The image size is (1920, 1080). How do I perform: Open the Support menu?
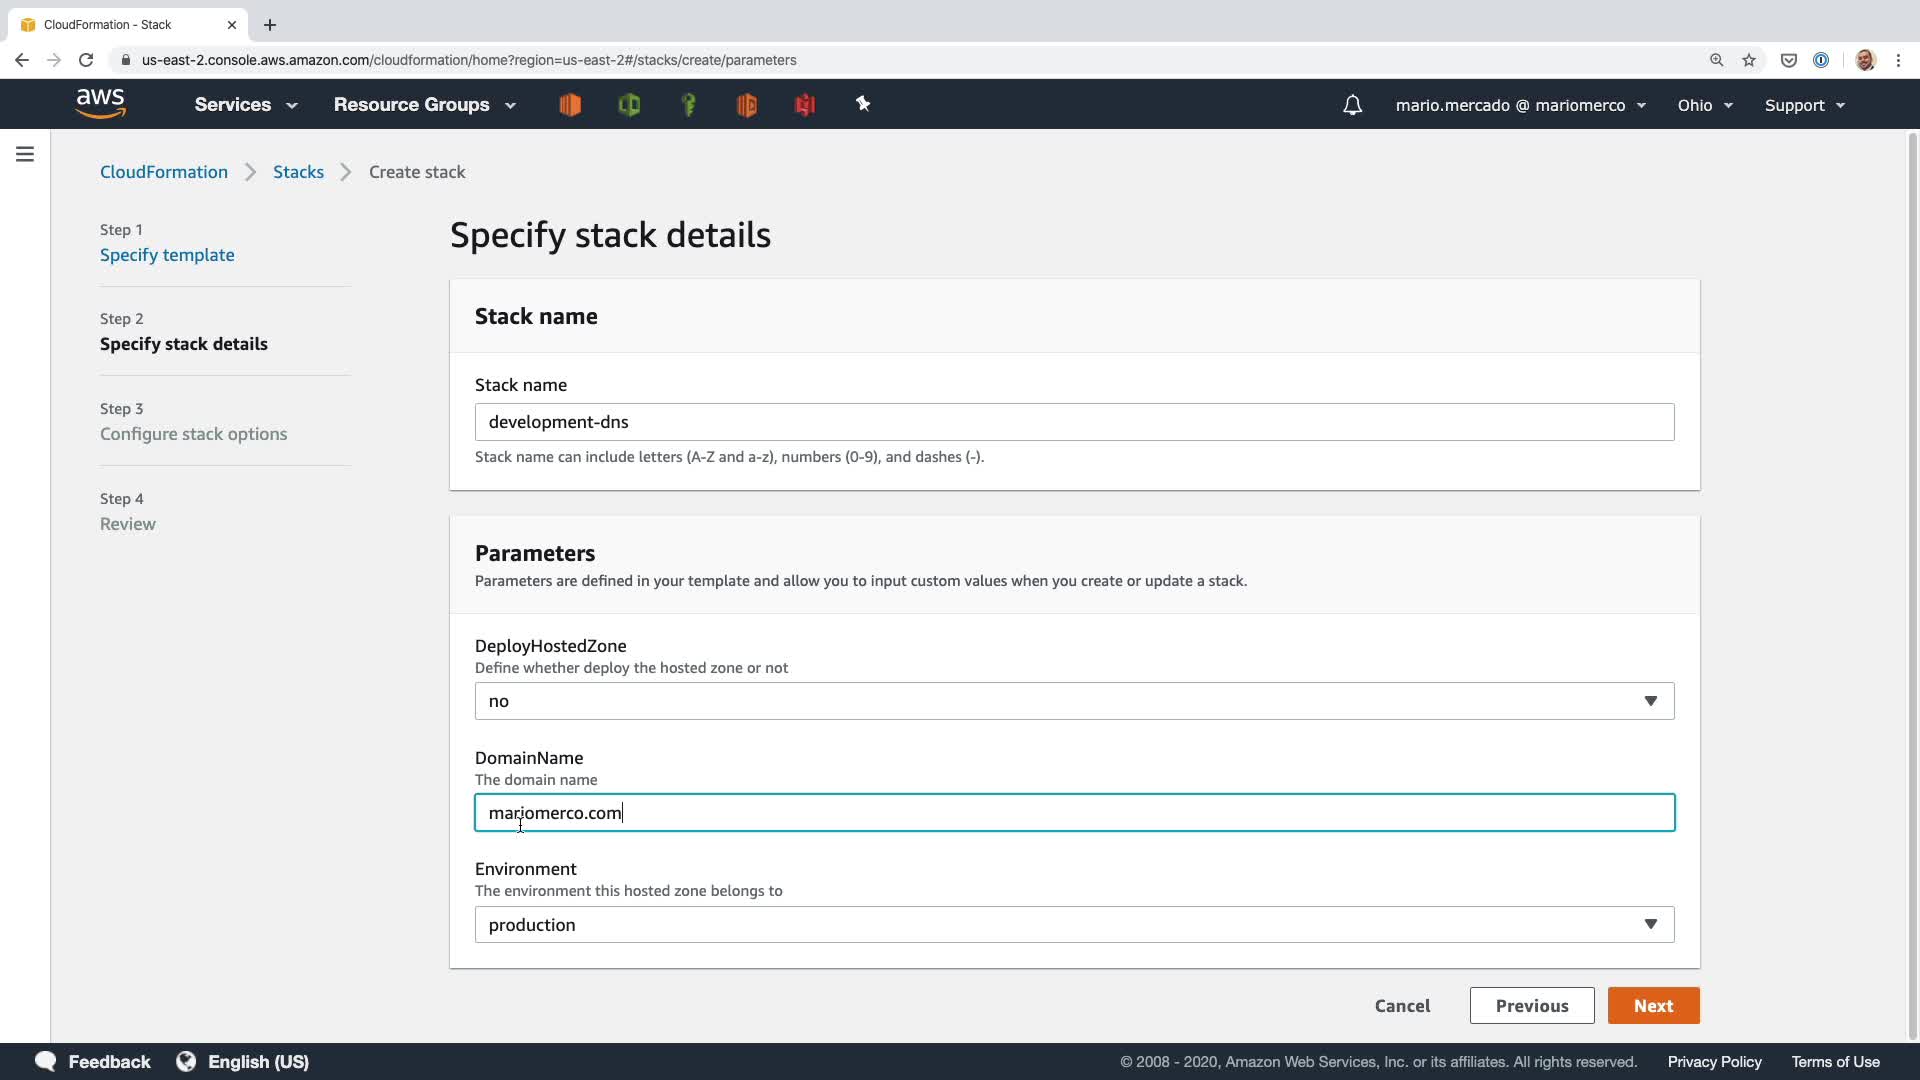click(1804, 105)
